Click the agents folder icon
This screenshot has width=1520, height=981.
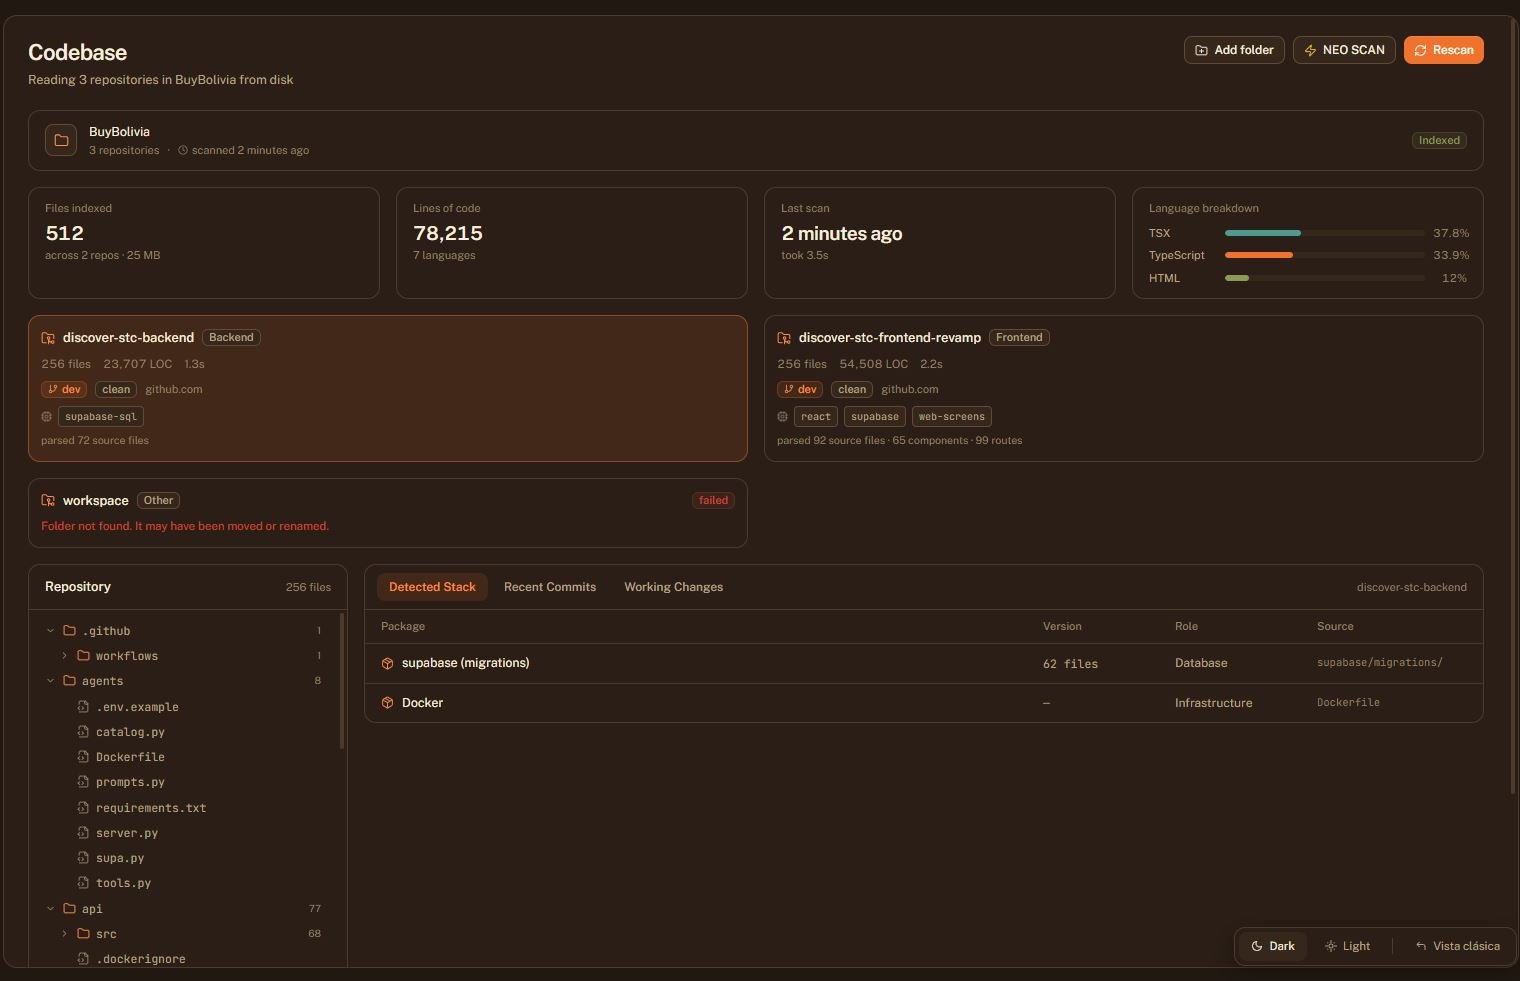pos(69,681)
